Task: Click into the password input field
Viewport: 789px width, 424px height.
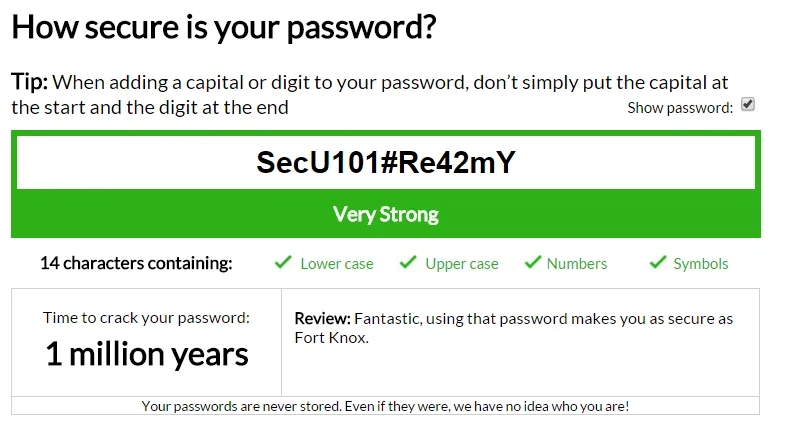Action: pyautogui.click(x=385, y=162)
